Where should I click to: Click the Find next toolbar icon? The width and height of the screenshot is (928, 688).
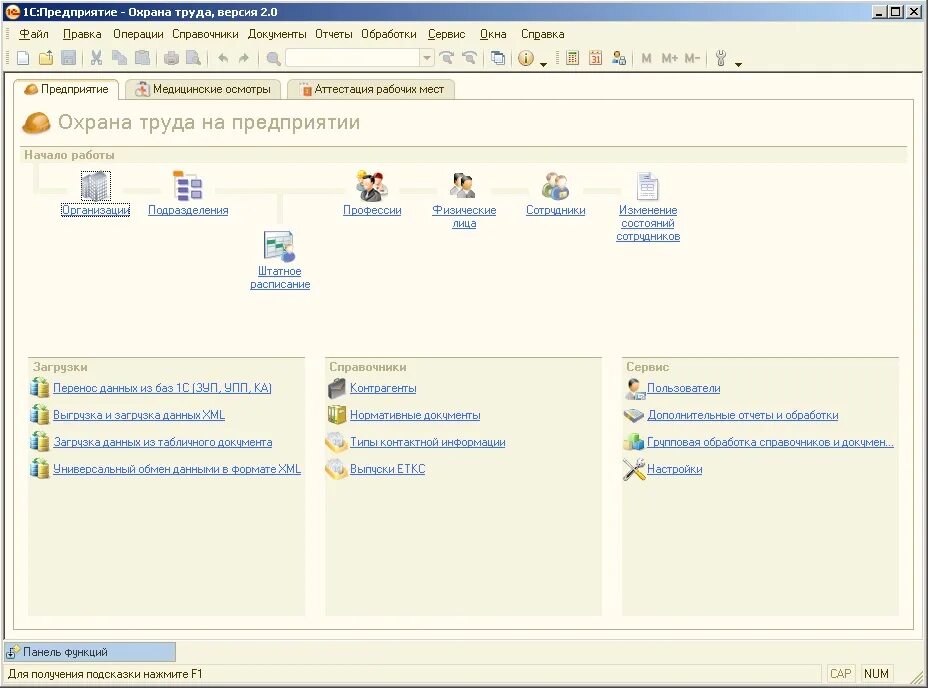point(447,58)
